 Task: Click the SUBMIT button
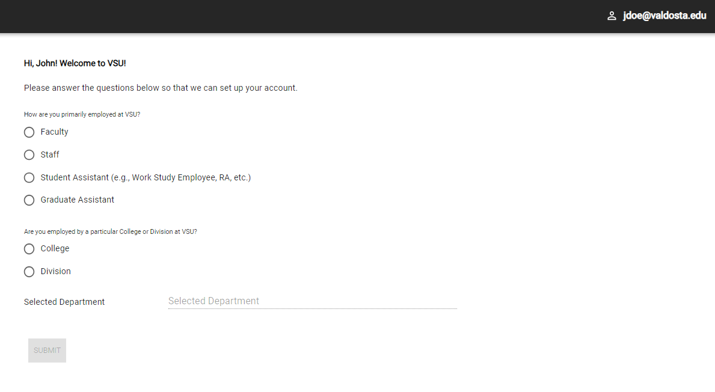coord(47,350)
